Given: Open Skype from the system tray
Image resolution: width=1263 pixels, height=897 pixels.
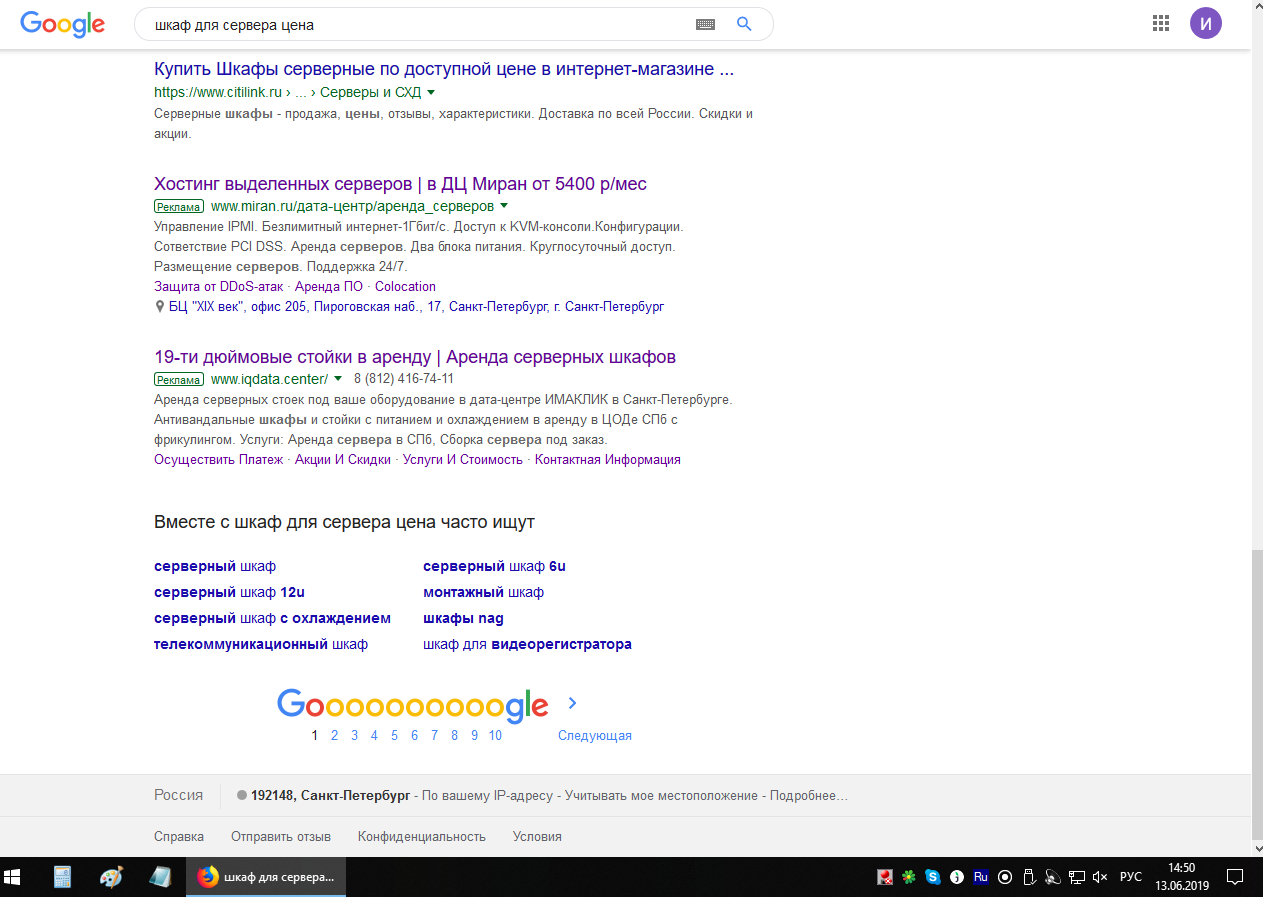Looking at the screenshot, I should pyautogui.click(x=933, y=877).
